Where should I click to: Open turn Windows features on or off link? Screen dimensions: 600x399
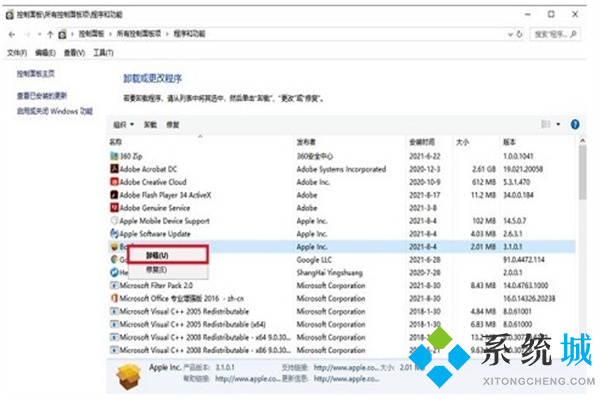tap(55, 111)
